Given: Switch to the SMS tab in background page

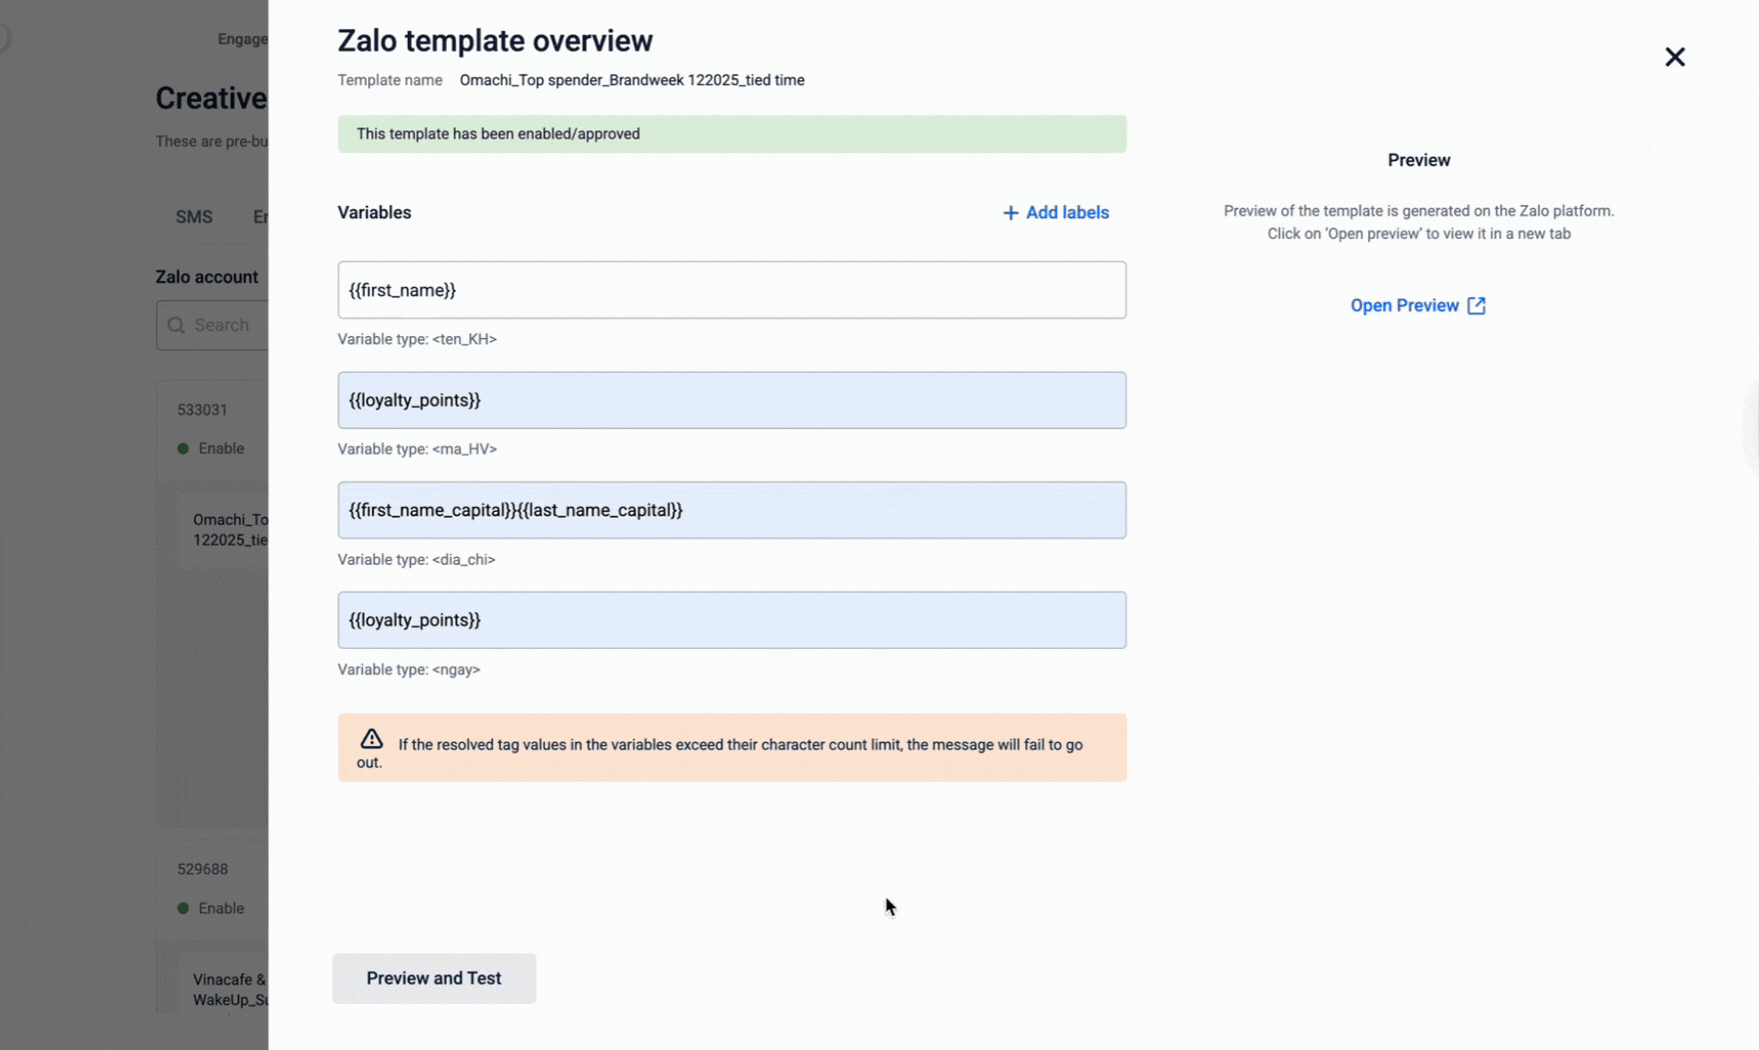Looking at the screenshot, I should [x=194, y=217].
